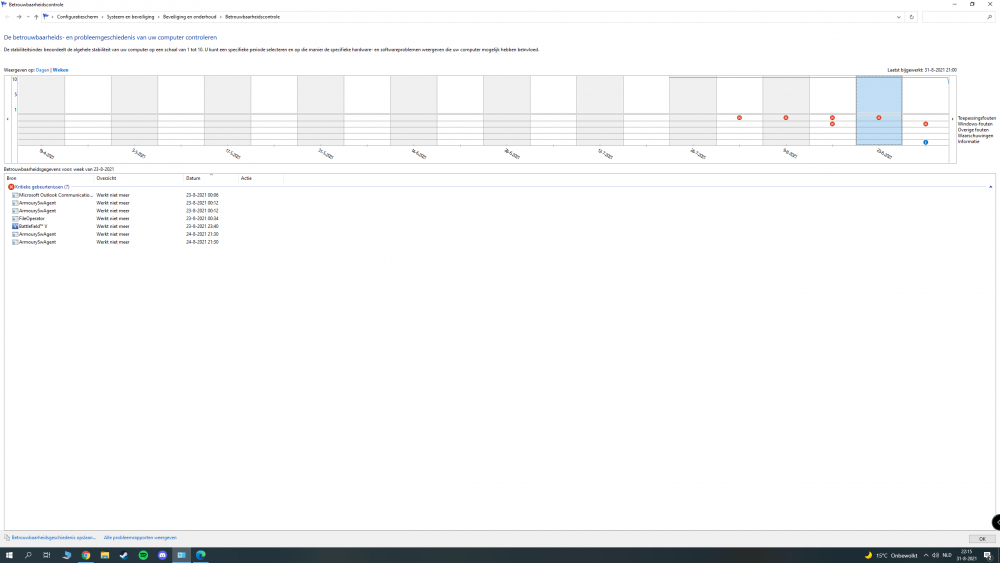Screen dimensions: 1000x563
Task: Open File Explorer from taskbar
Action: pos(105,555)
